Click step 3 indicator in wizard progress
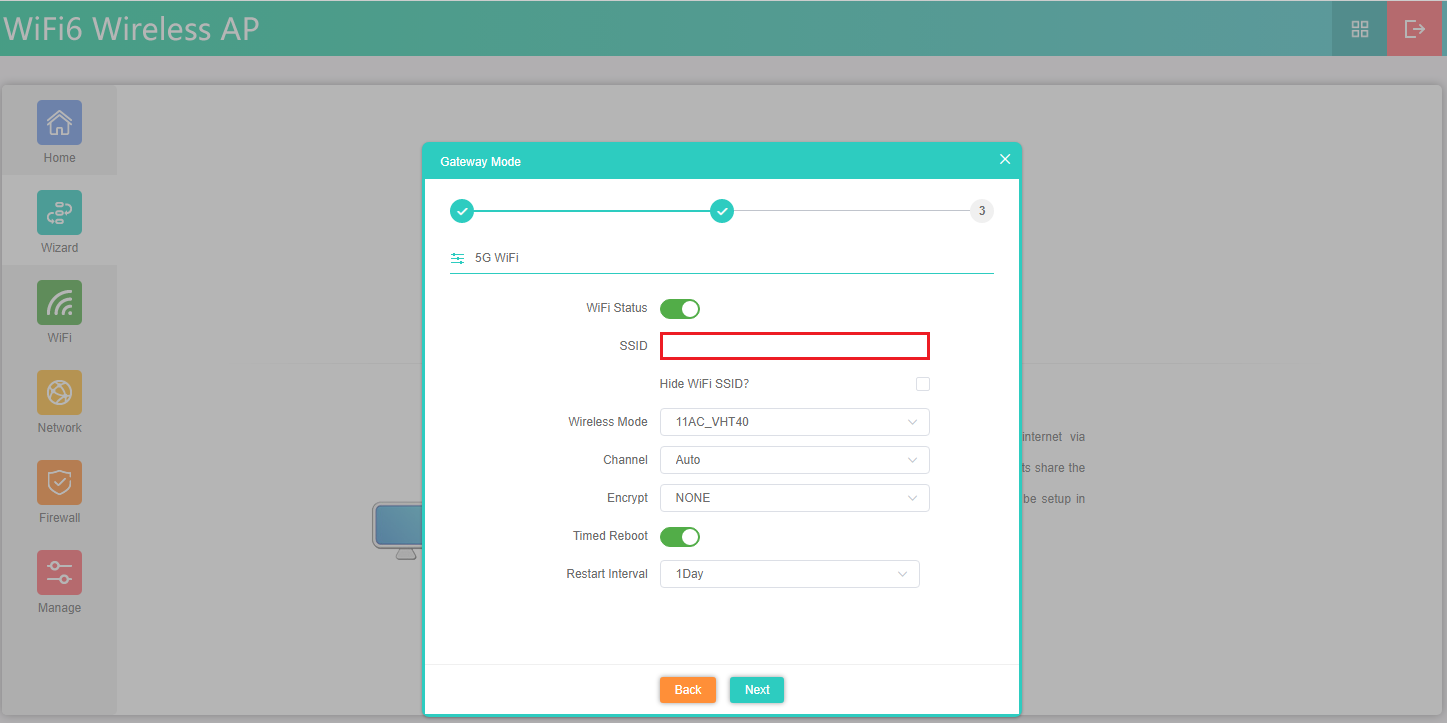Image resolution: width=1447 pixels, height=723 pixels. pos(981,211)
